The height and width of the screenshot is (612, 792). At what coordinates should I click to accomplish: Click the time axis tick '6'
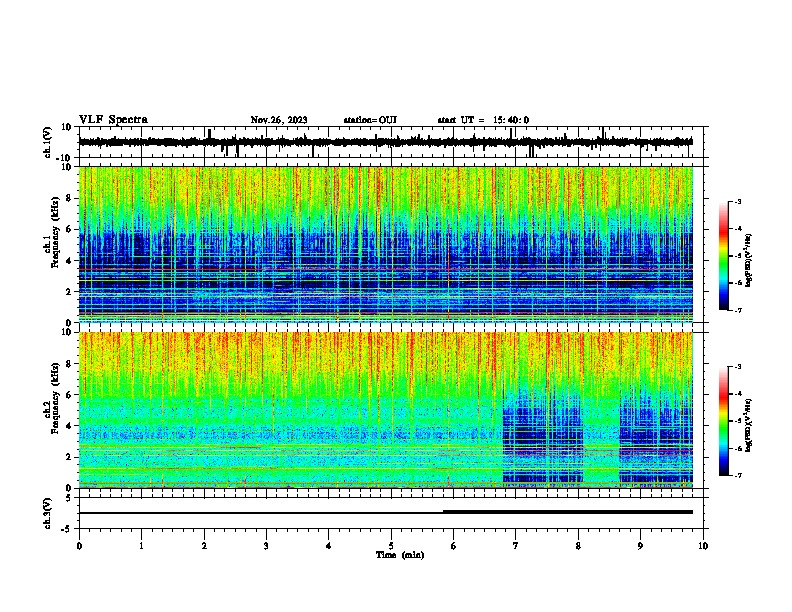tap(454, 546)
